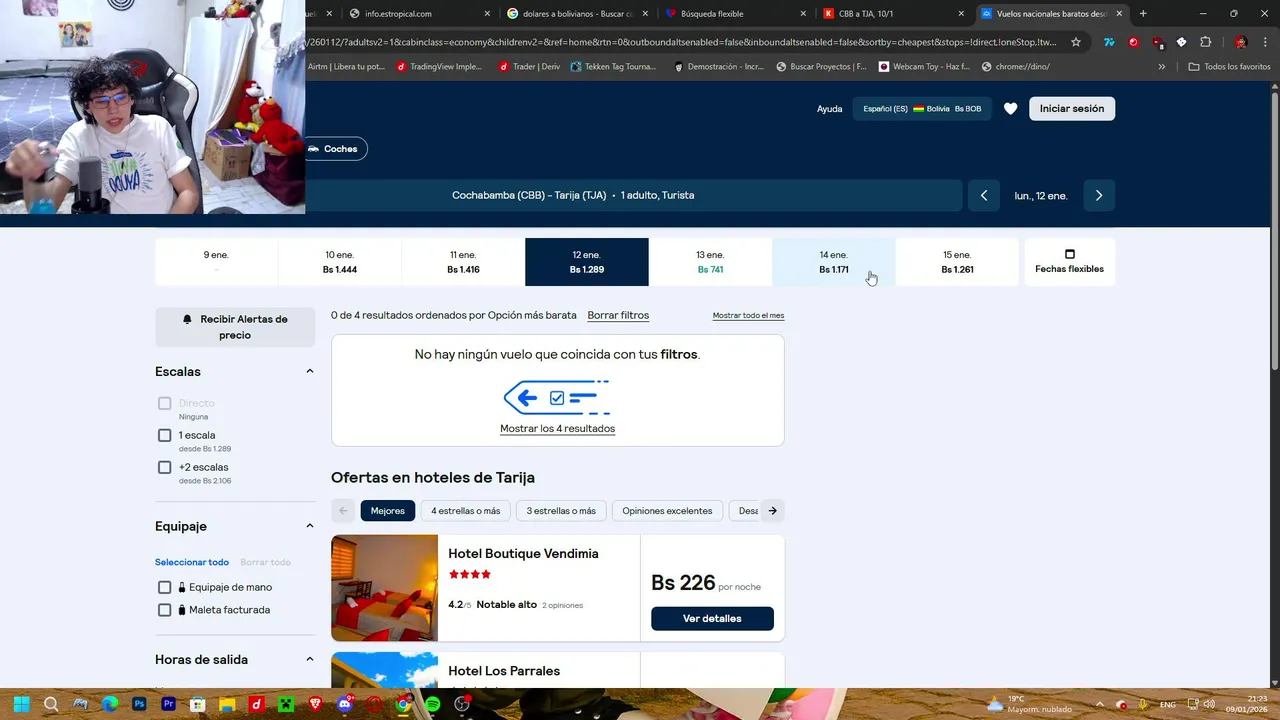1280x720 pixels.
Task: Select the Mejores hotel filter chip
Action: tap(388, 511)
